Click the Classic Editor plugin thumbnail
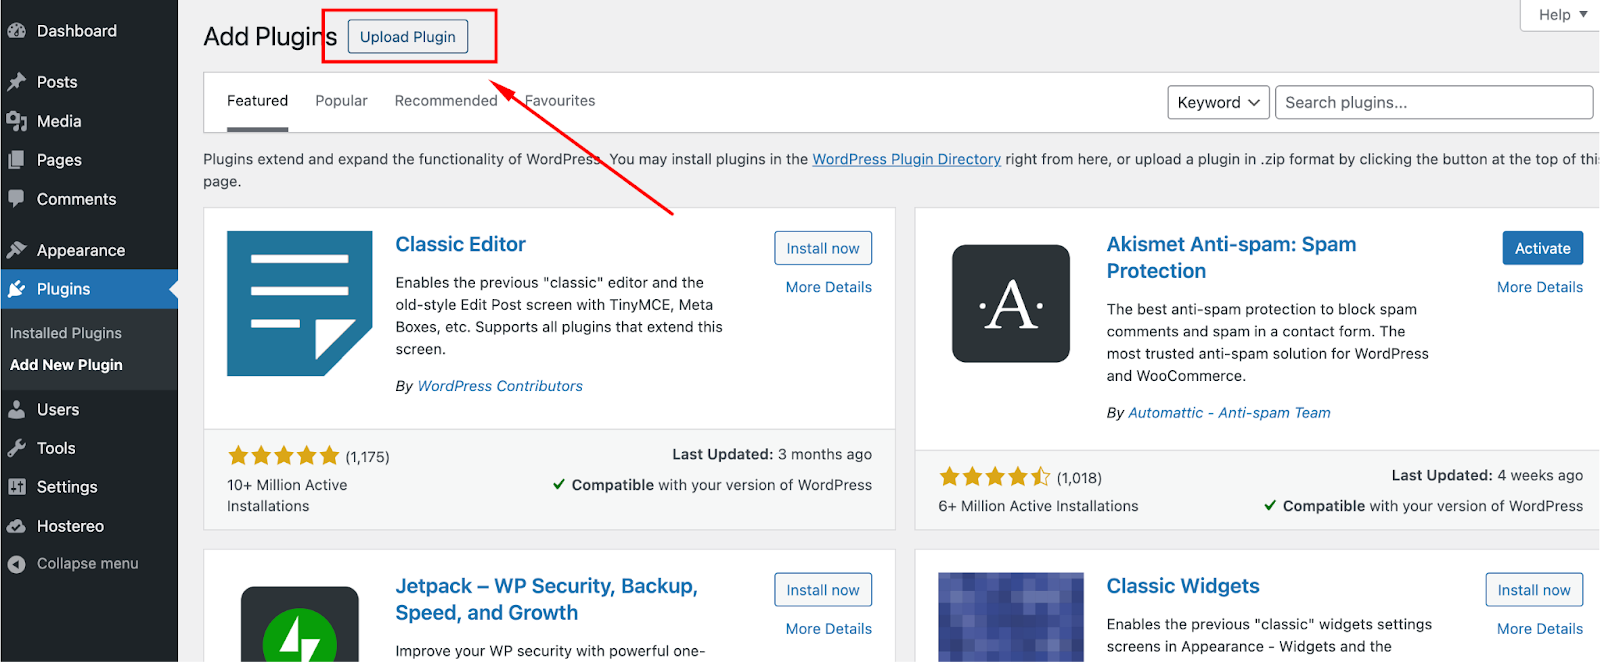The width and height of the screenshot is (1600, 662). click(300, 303)
